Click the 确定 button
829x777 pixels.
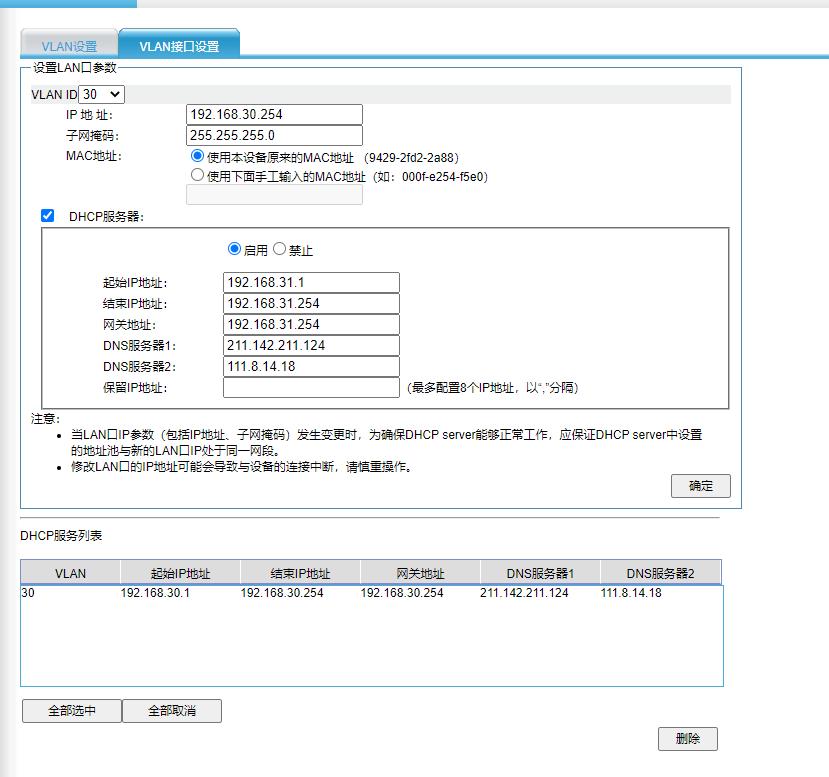click(x=701, y=486)
